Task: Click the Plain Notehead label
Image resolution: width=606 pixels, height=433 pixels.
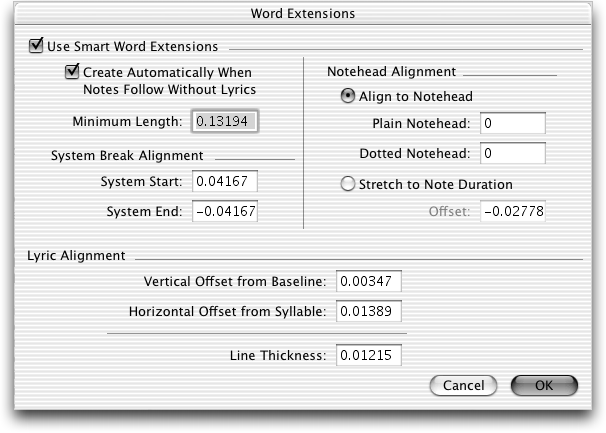Action: (421, 123)
